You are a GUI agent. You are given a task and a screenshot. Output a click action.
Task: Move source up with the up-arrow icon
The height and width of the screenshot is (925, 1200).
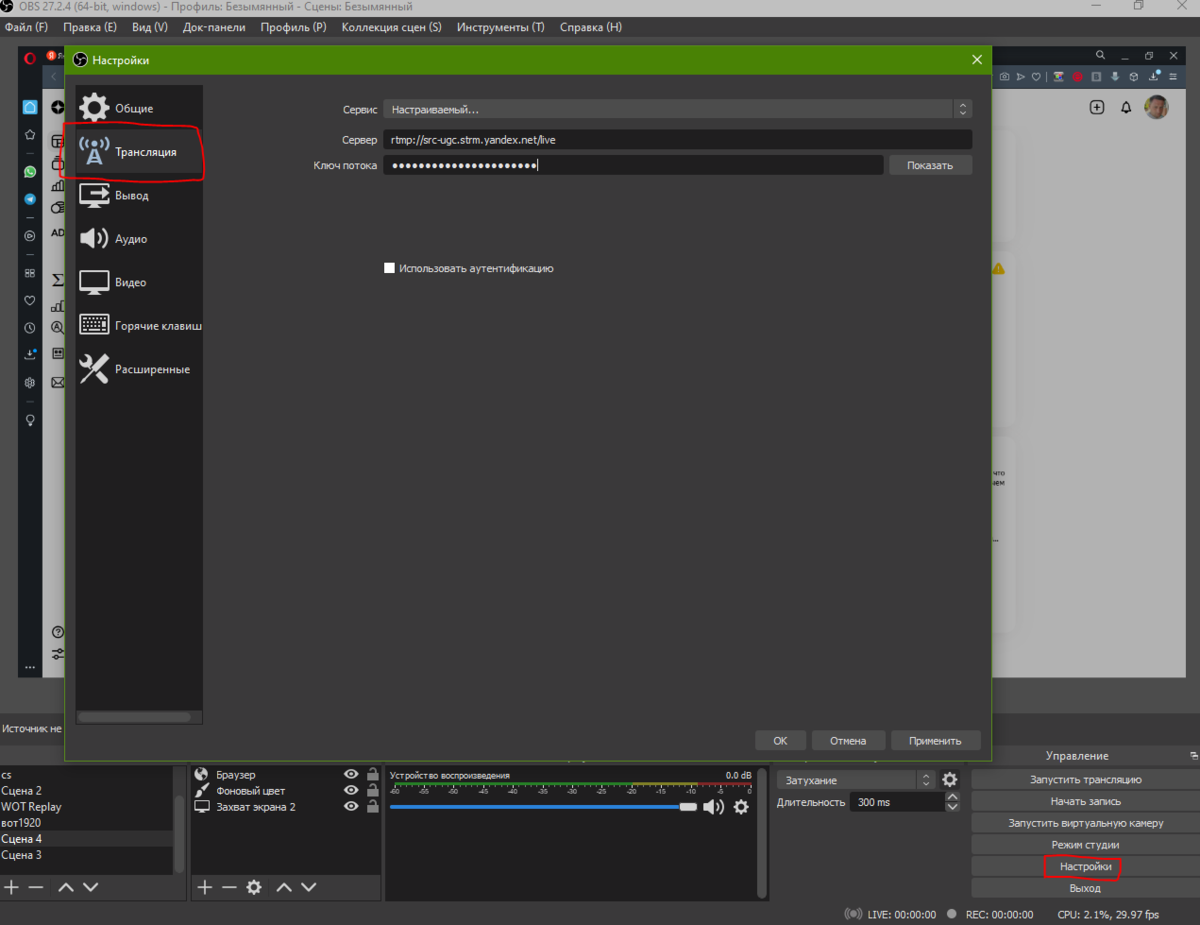tap(284, 887)
